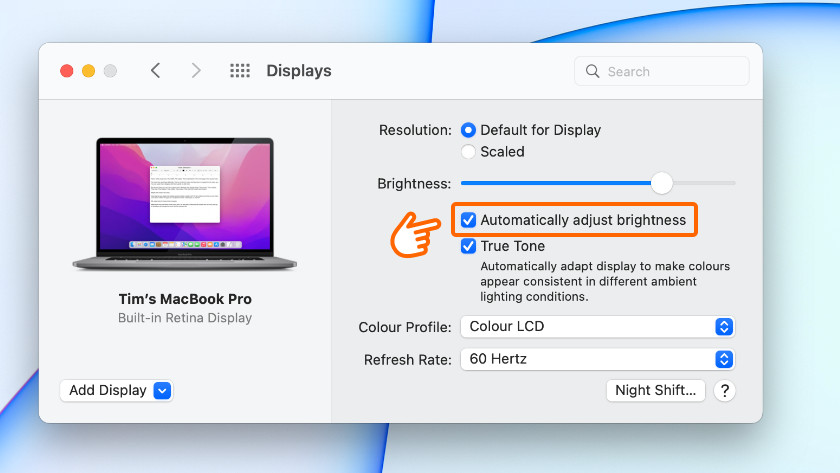Click the magnifying glass search icon
Image resolution: width=840 pixels, height=473 pixels.
tap(593, 72)
